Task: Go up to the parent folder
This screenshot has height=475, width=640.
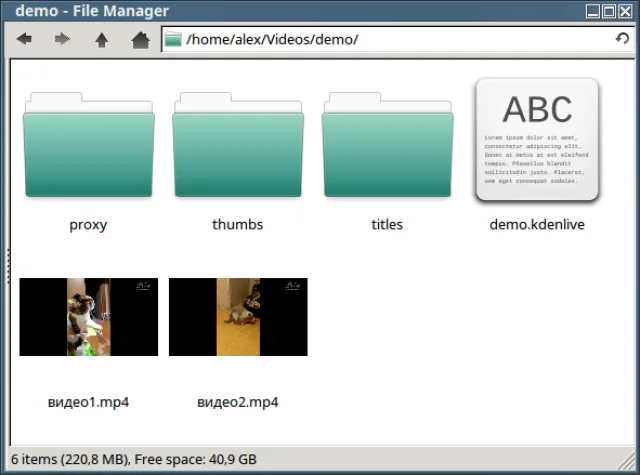Action: (102, 40)
